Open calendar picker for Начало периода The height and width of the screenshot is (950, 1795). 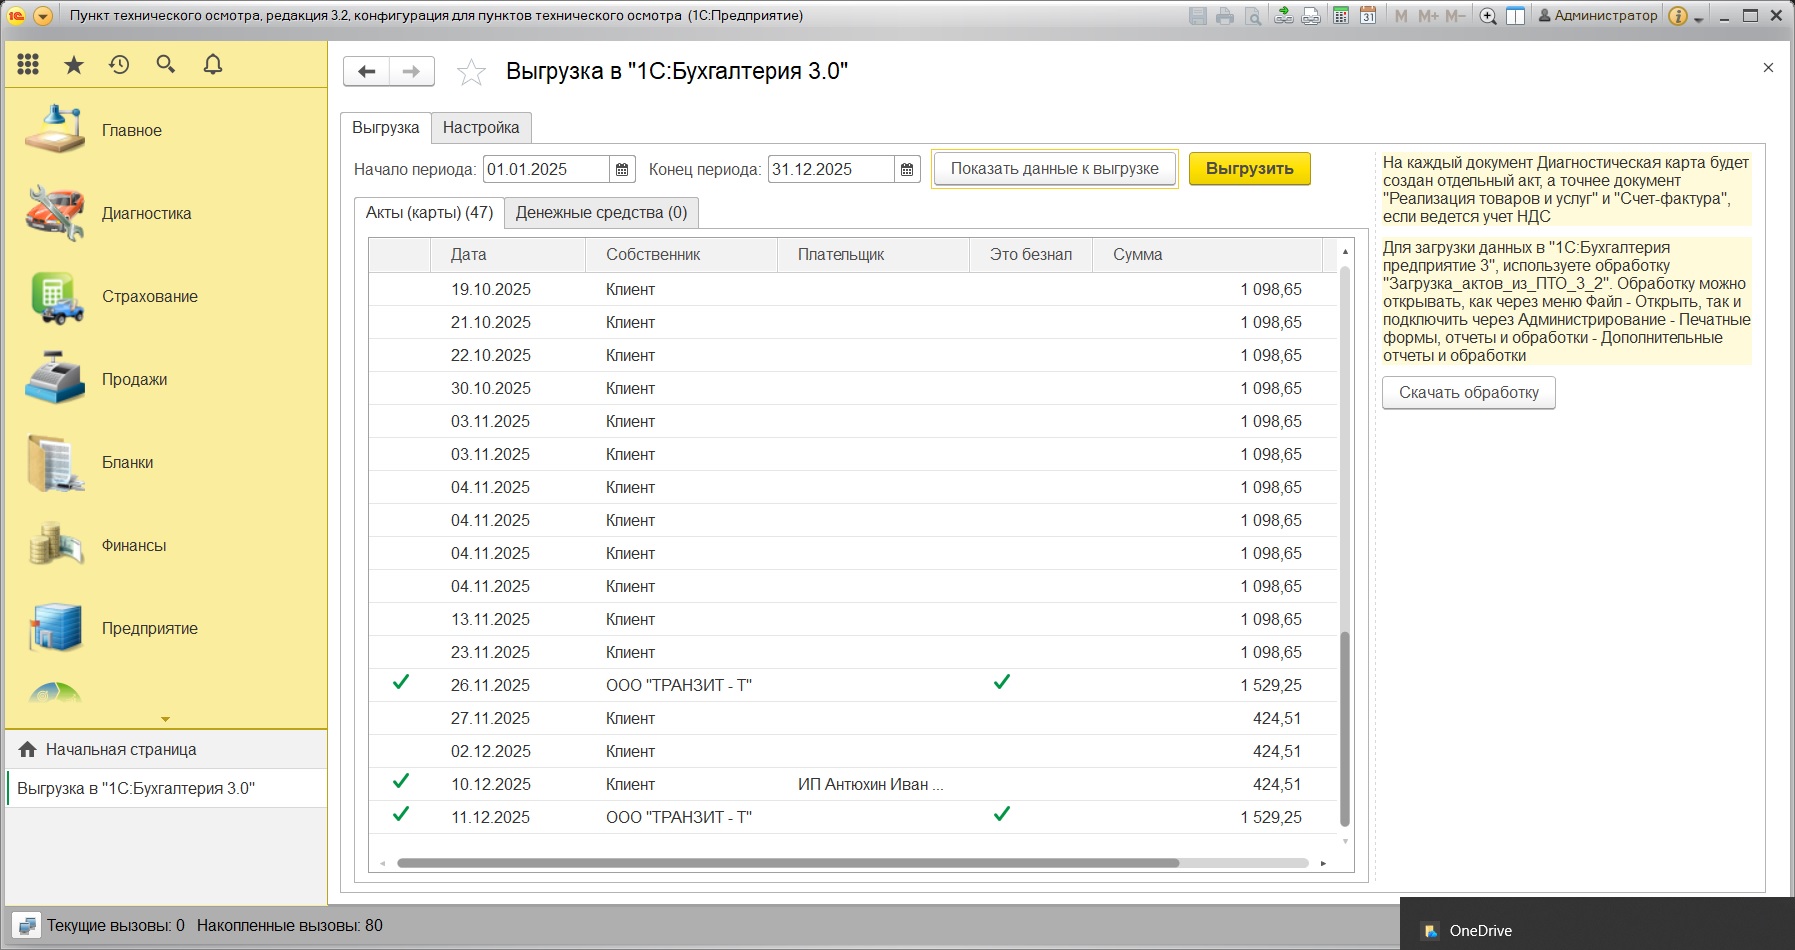pos(622,170)
